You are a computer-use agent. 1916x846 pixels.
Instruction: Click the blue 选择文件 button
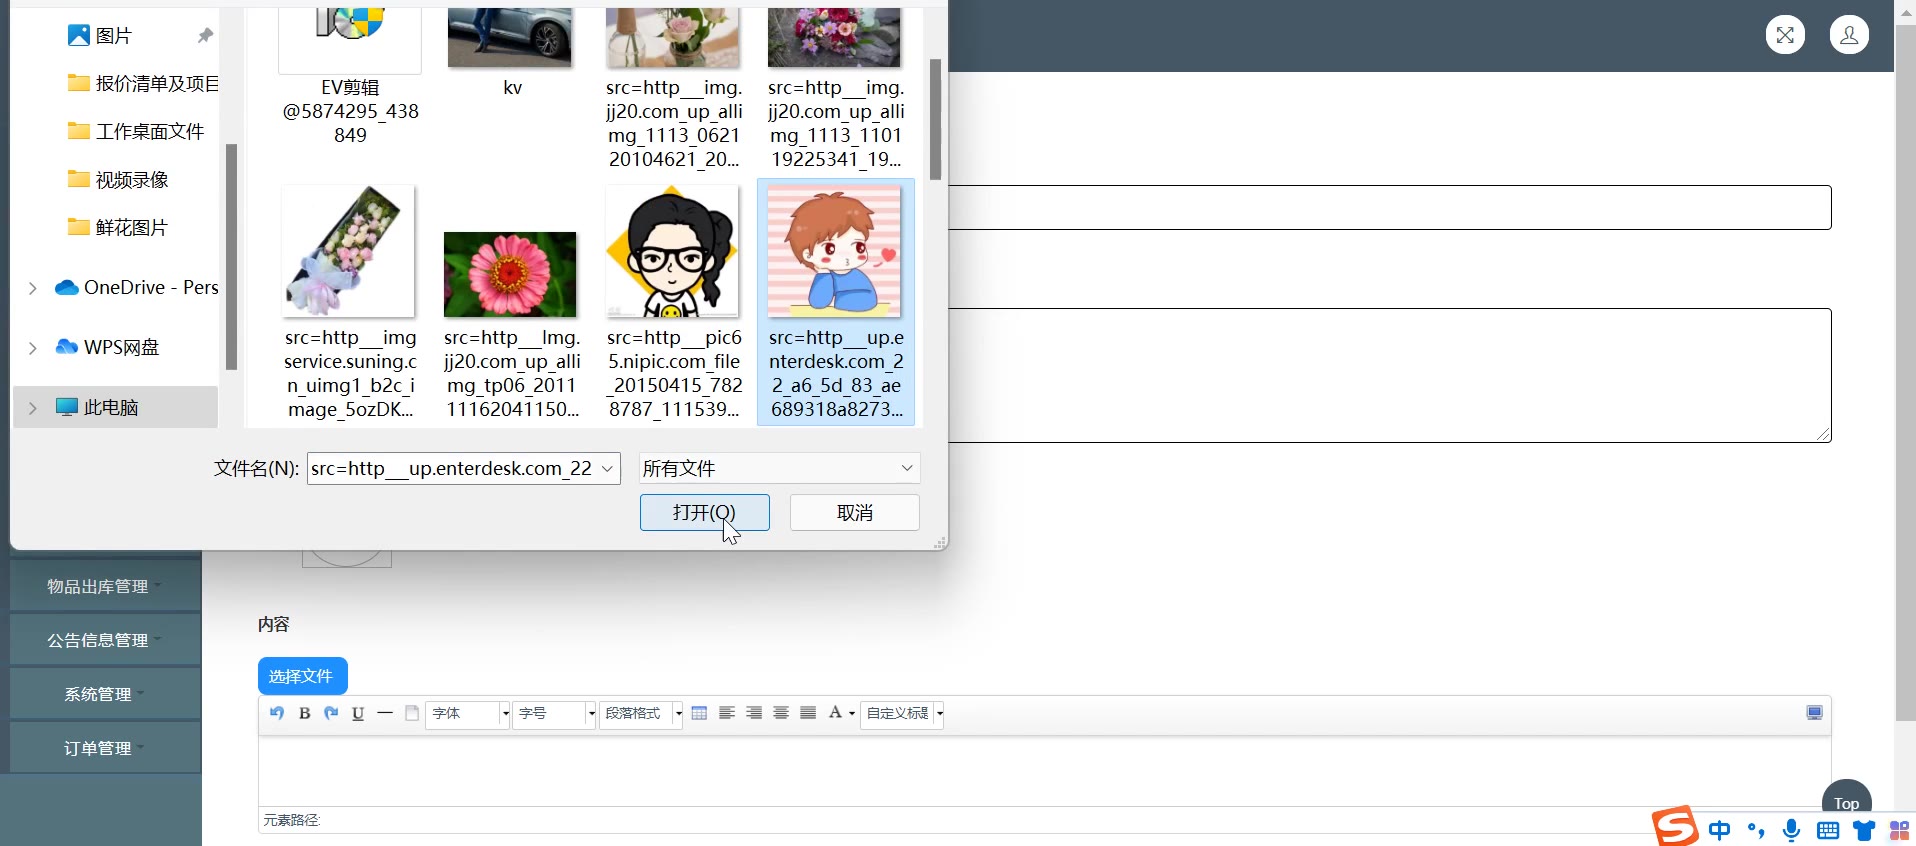(x=303, y=676)
